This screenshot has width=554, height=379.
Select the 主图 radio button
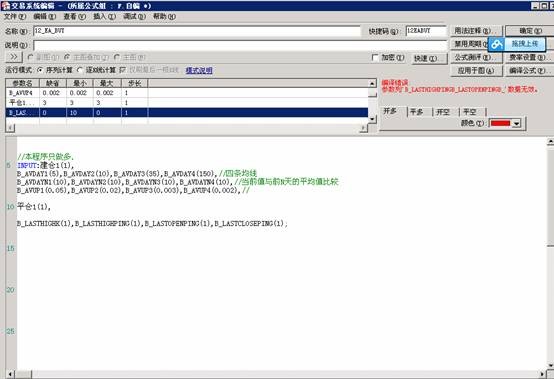tap(117, 57)
